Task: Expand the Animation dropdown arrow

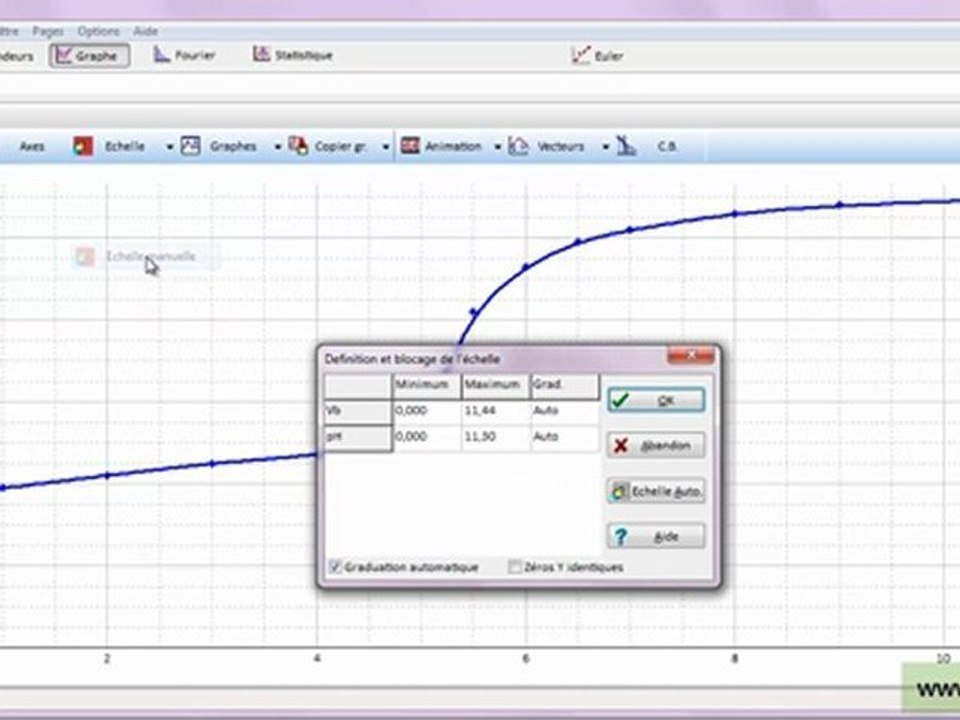Action: [498, 147]
